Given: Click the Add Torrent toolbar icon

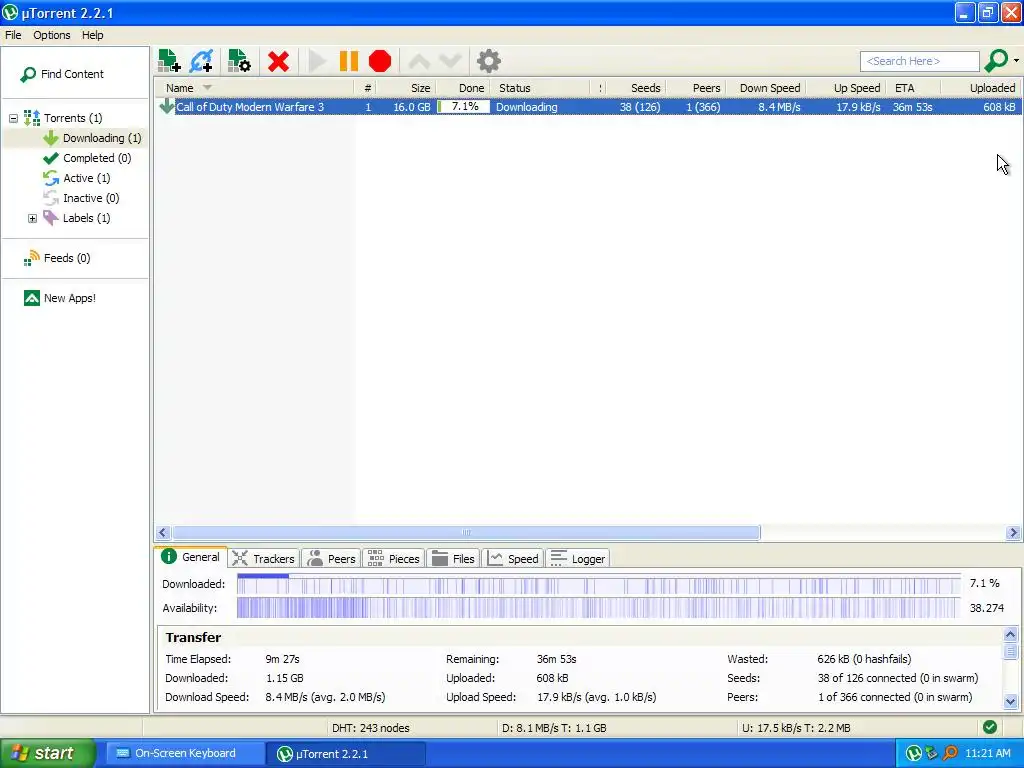Looking at the screenshot, I should pos(169,61).
